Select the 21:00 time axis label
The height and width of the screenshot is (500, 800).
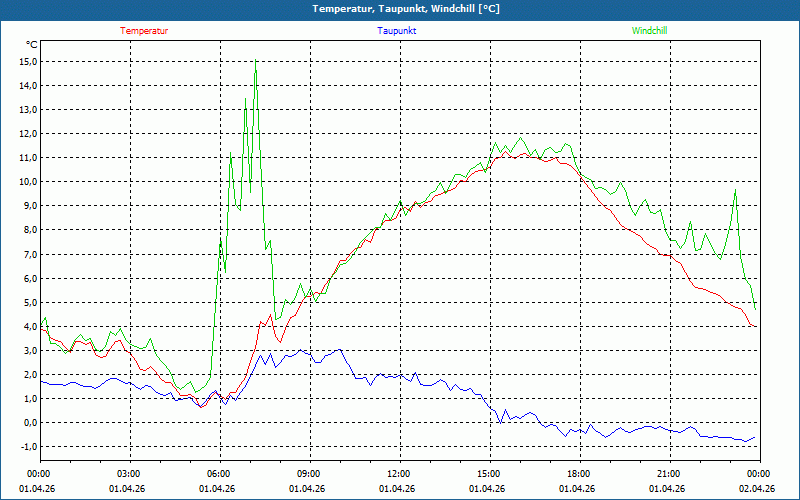[x=668, y=474]
